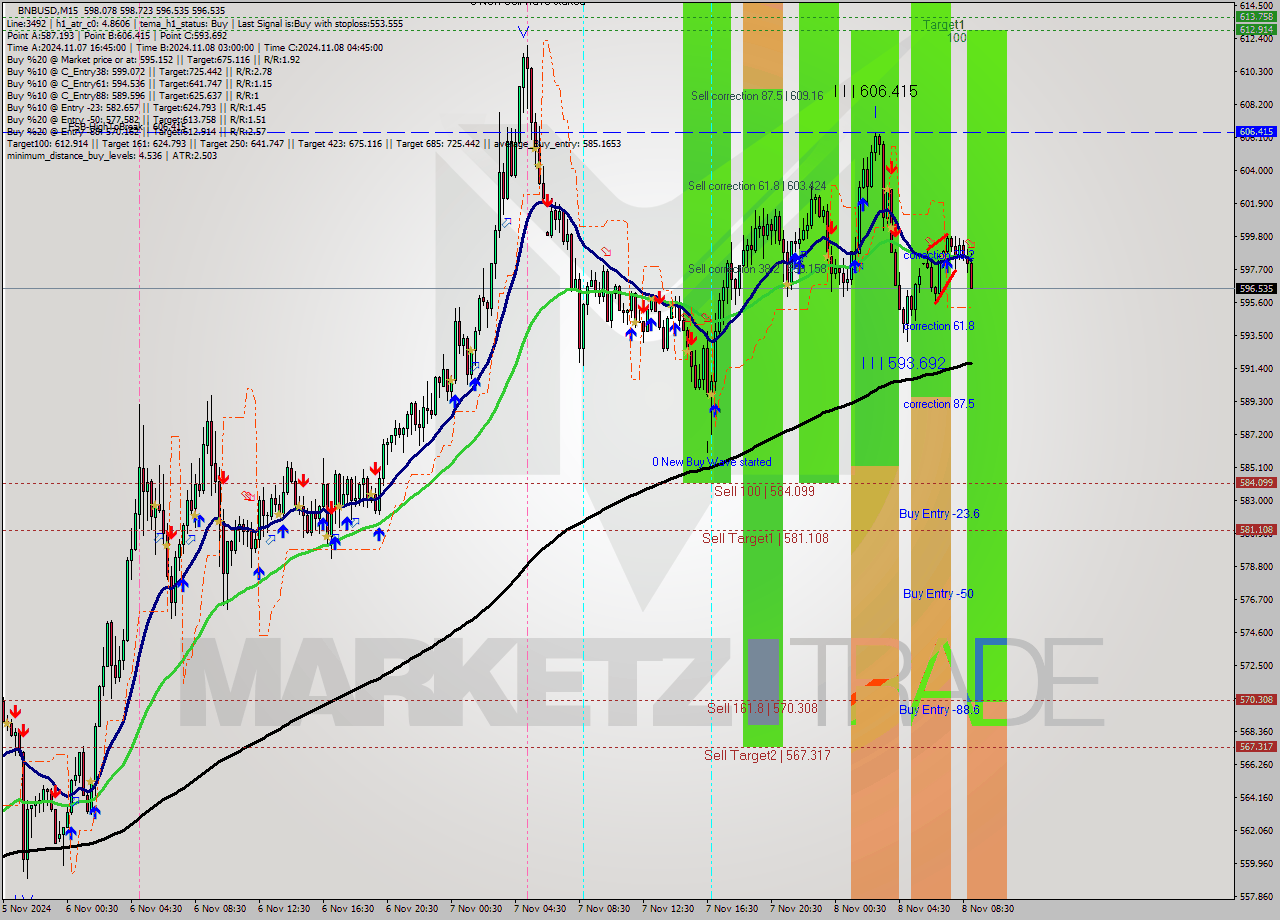Click the green 612.914 price axis tag
1280x920 pixels.
(x=1256, y=29)
